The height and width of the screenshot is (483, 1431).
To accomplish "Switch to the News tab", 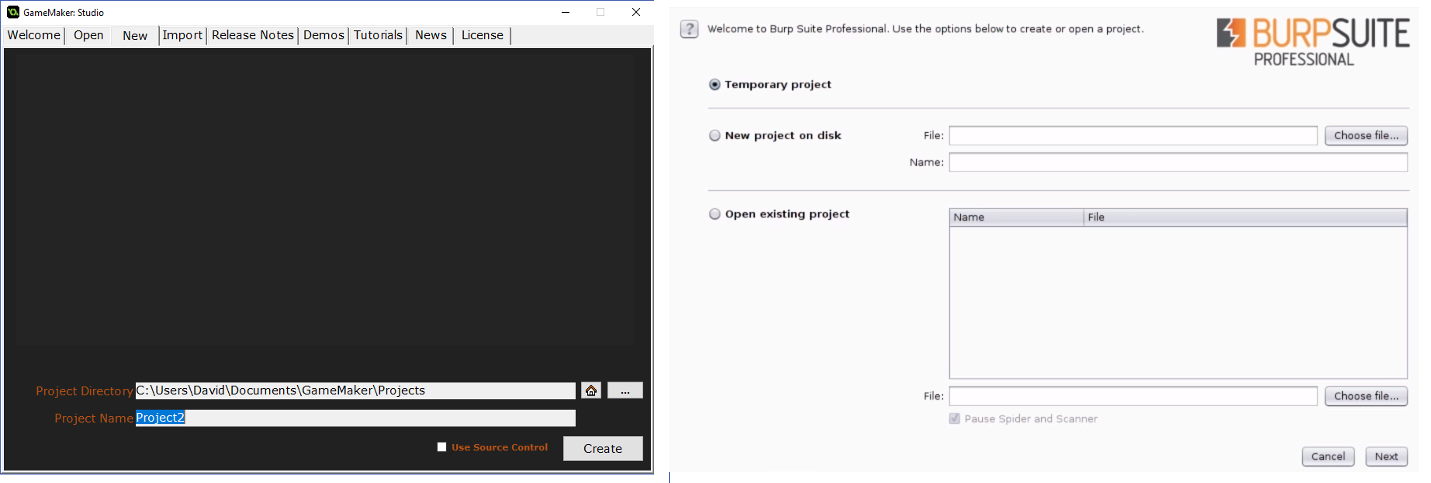I will [x=431, y=35].
